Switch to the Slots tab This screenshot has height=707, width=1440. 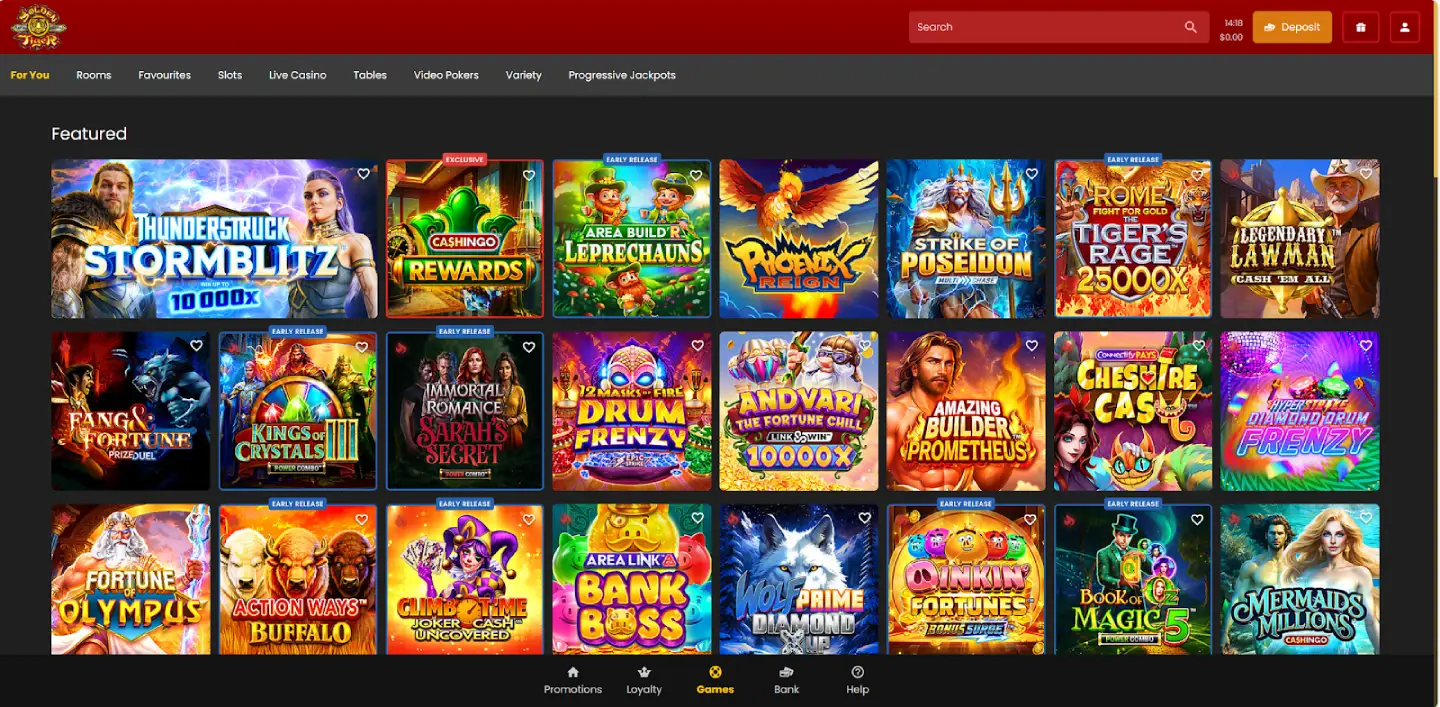tap(229, 74)
